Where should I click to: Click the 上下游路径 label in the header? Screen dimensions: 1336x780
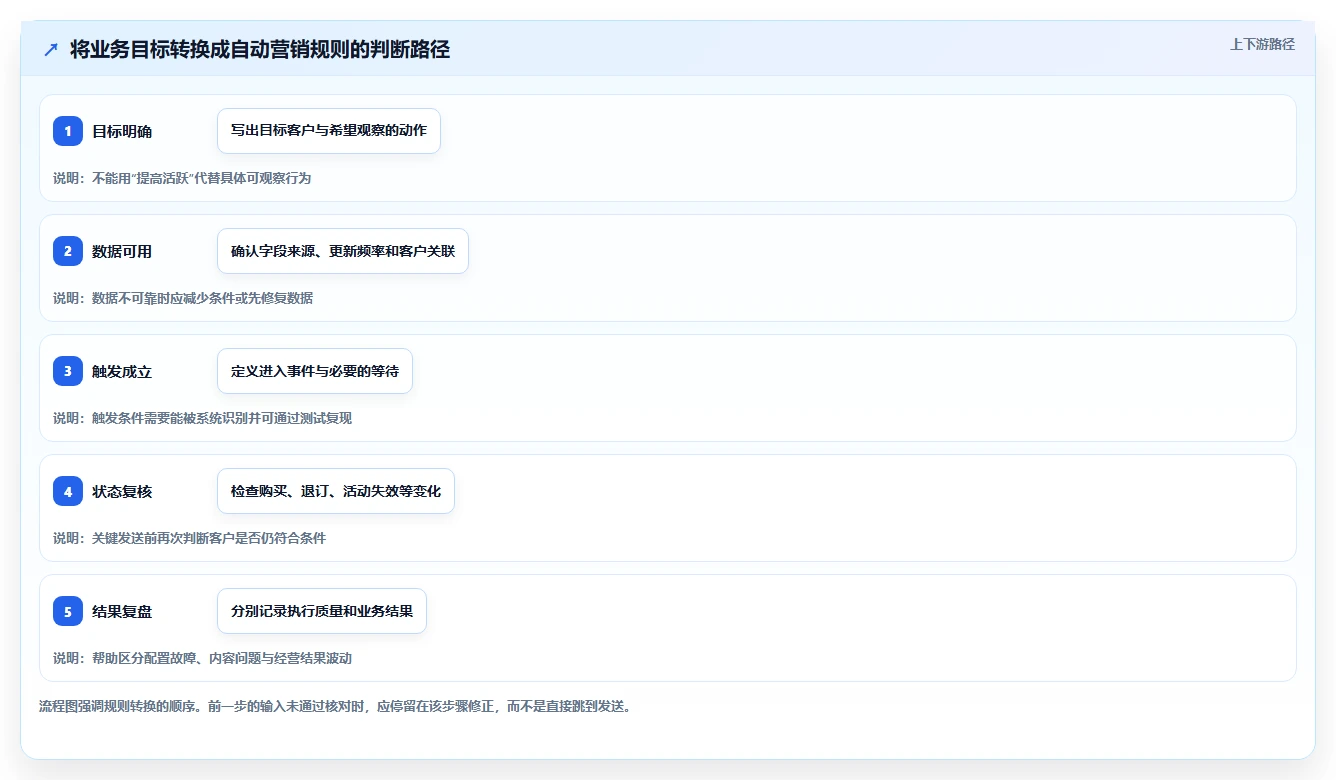[1262, 44]
